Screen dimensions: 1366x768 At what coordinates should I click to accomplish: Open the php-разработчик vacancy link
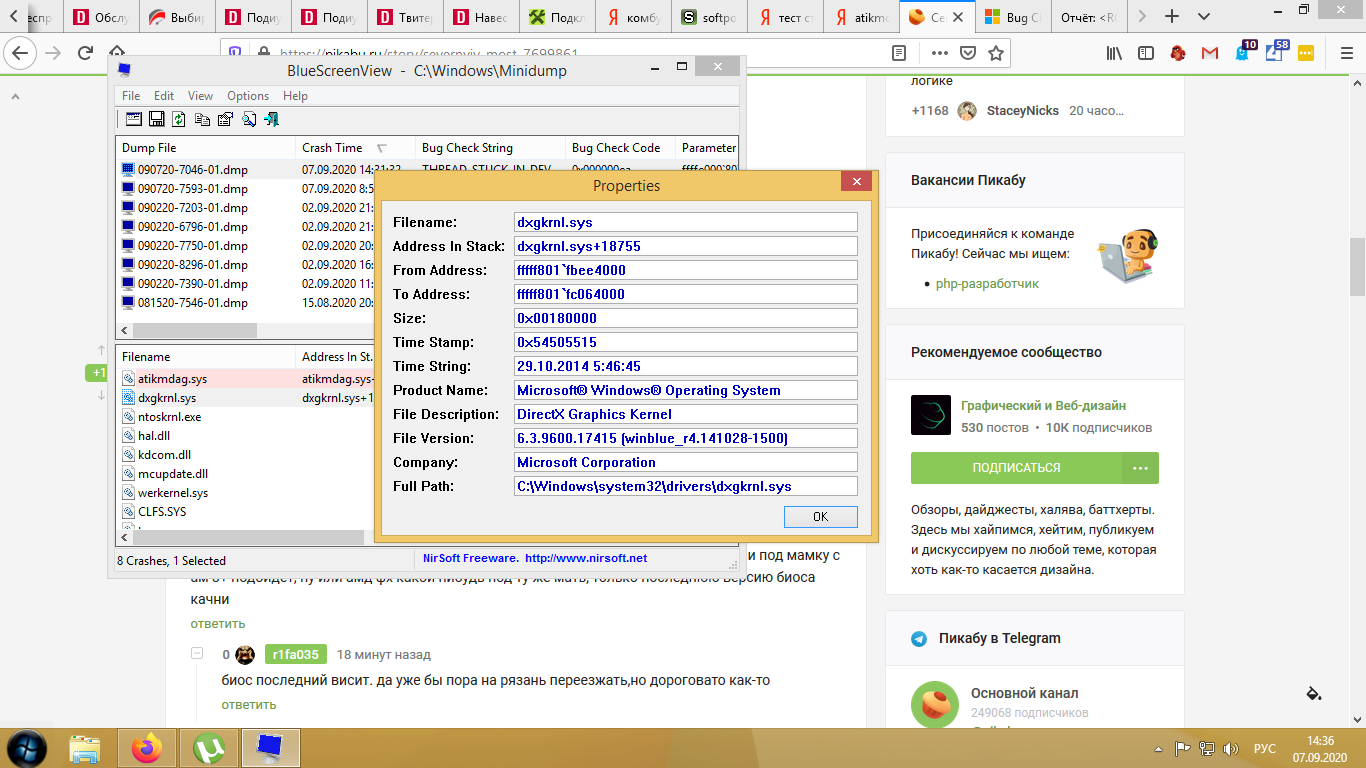[987, 284]
